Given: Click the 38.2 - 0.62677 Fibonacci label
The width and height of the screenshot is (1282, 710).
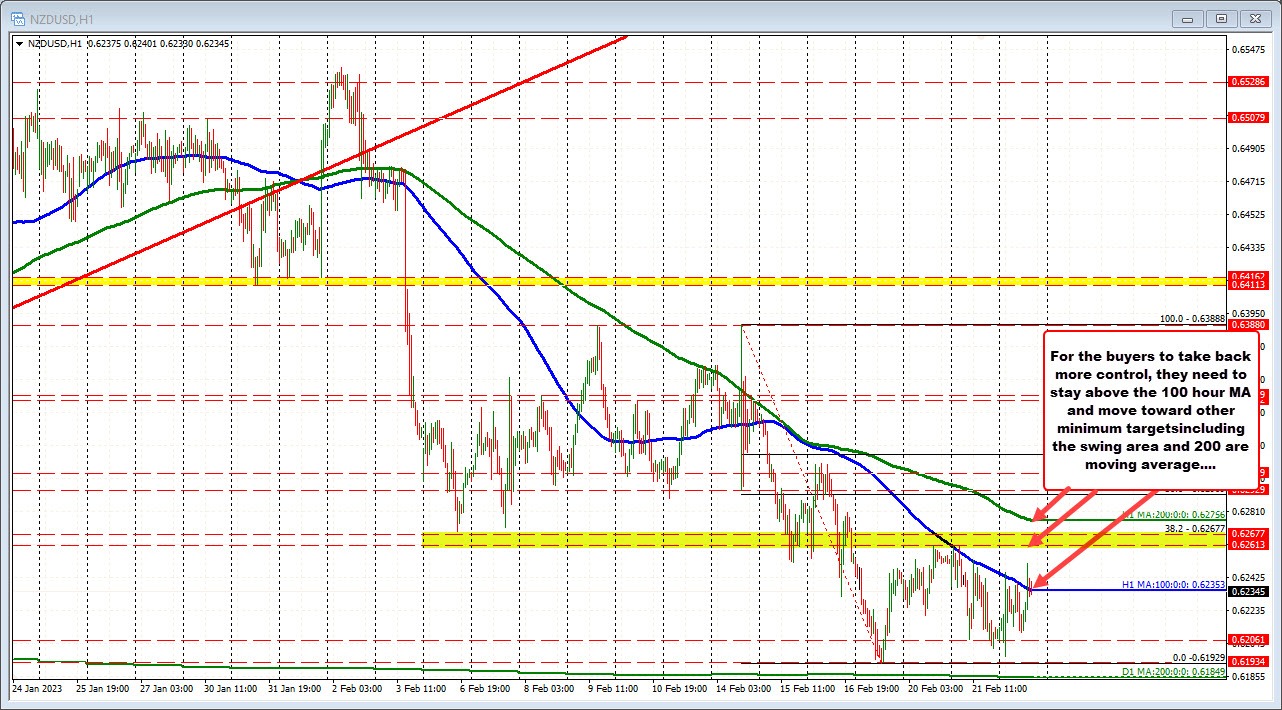Looking at the screenshot, I should point(1193,527).
